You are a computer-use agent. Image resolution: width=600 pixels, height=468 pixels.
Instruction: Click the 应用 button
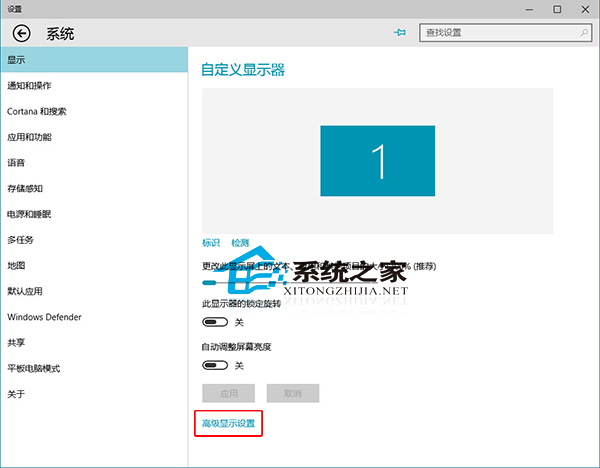(x=228, y=393)
